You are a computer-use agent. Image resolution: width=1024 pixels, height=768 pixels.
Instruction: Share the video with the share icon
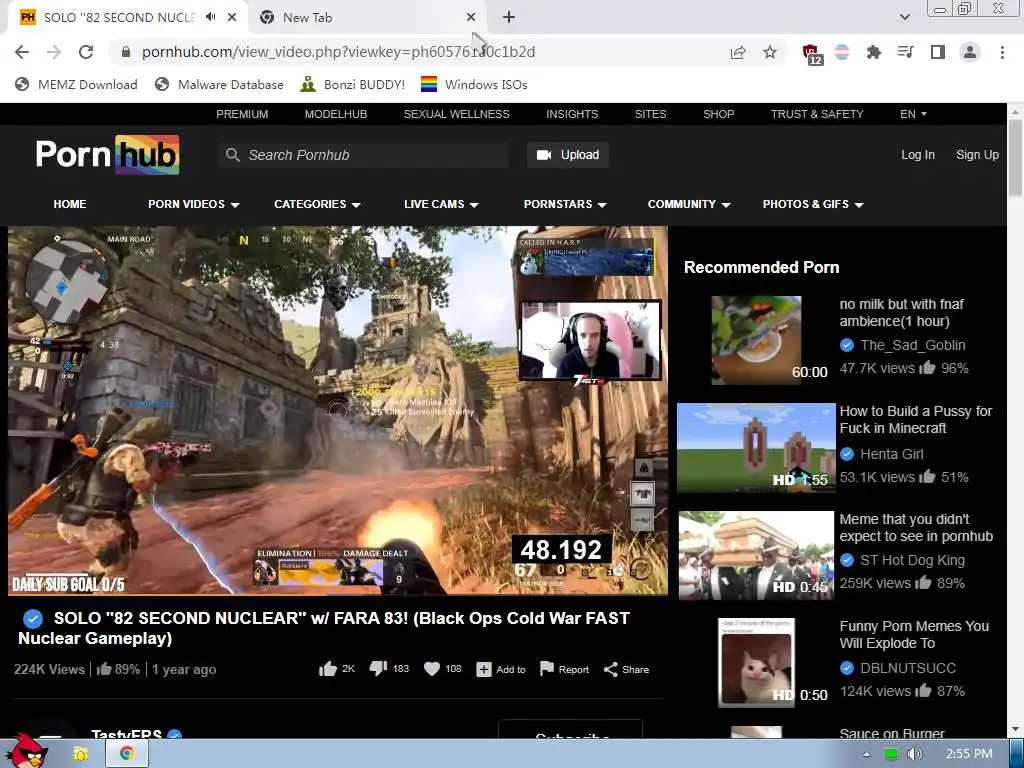coord(611,669)
